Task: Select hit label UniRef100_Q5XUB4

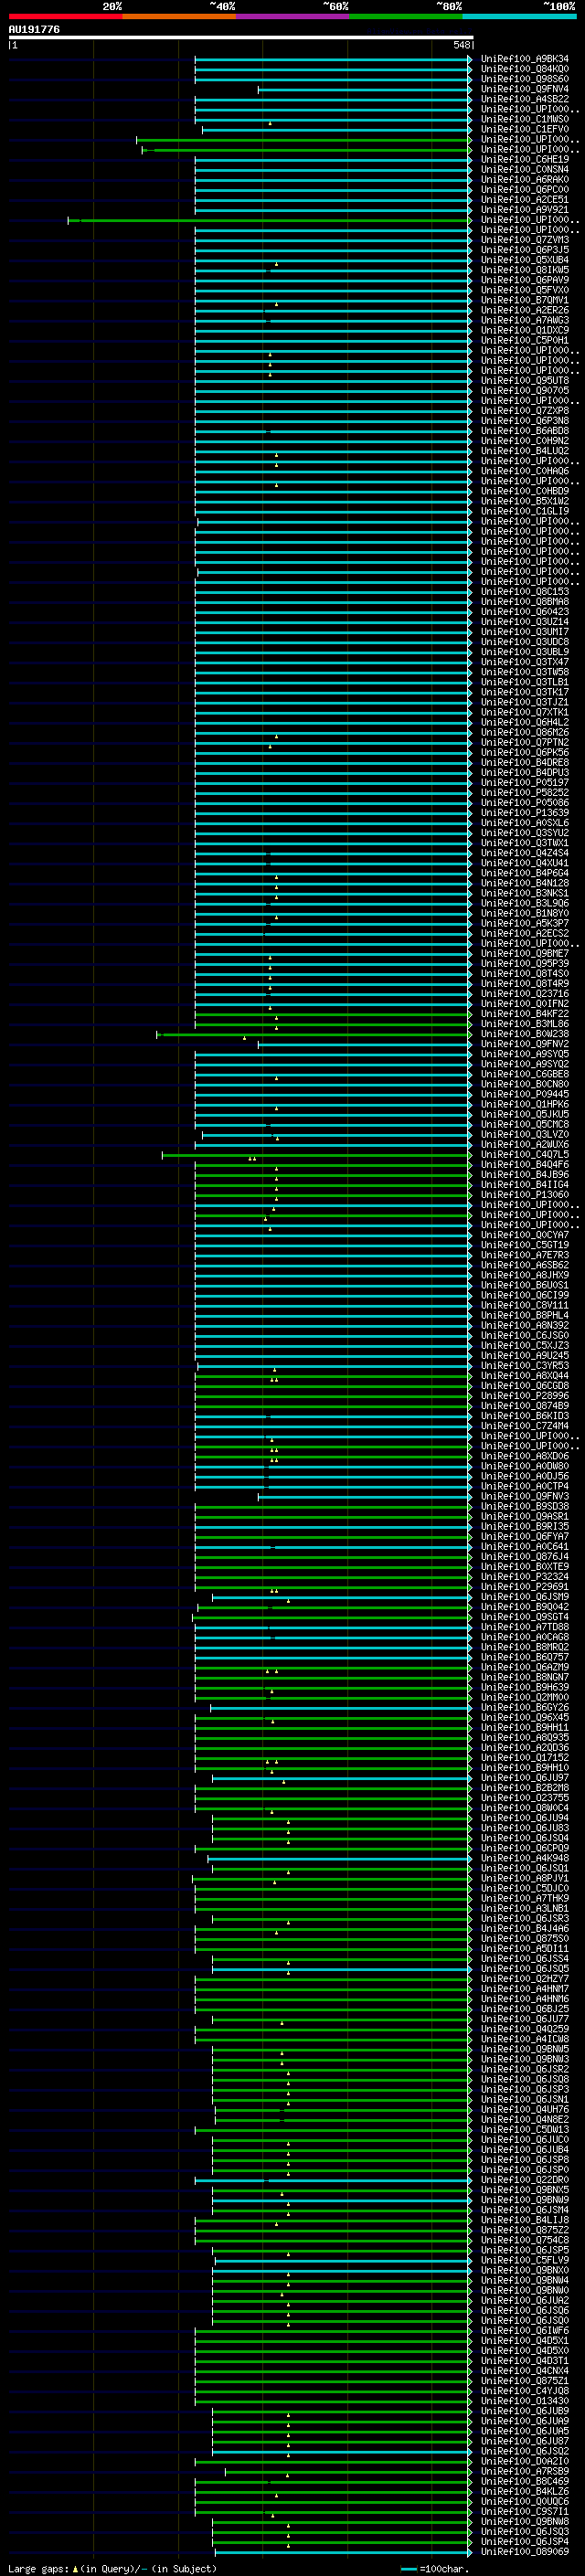Action: click(525, 260)
